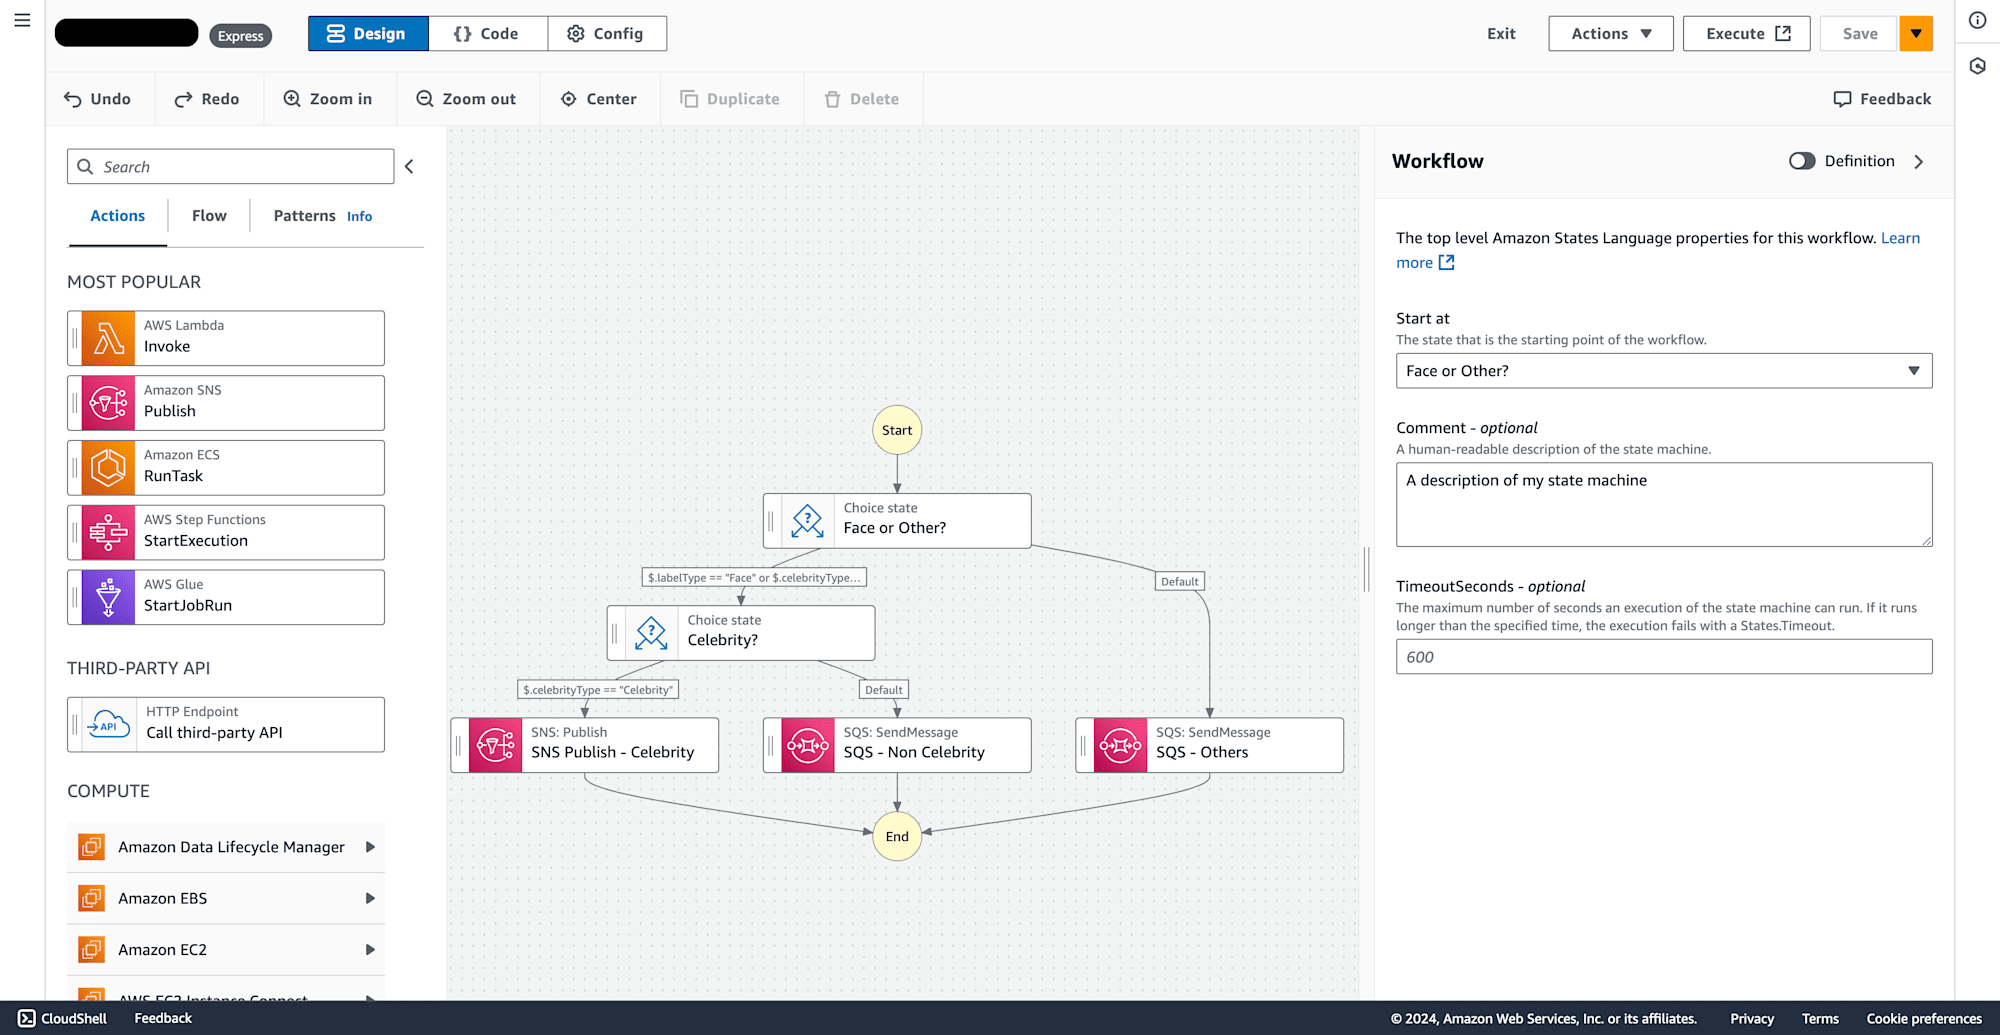Select the 'Face or Other?' choice state icon
Viewport: 2000px width, 1035px height.
(x=807, y=520)
